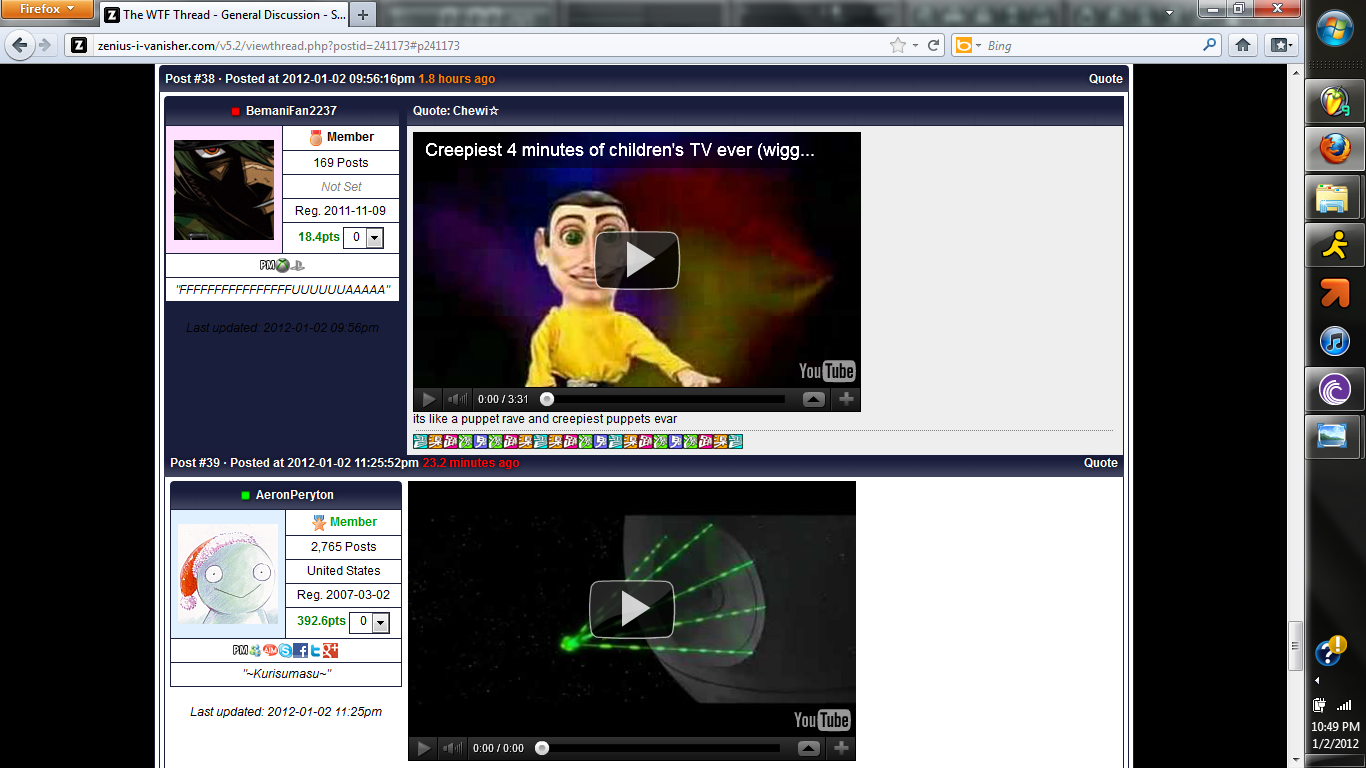Image resolution: width=1366 pixels, height=768 pixels.
Task: Open AIM from the taskbar
Action: tap(1335, 245)
